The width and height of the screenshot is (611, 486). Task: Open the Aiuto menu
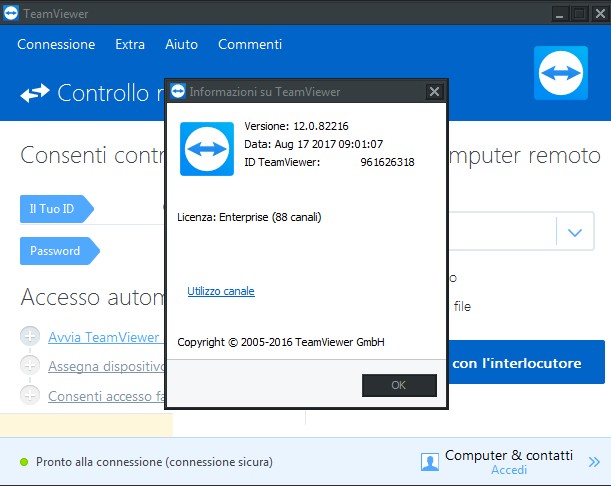point(182,44)
